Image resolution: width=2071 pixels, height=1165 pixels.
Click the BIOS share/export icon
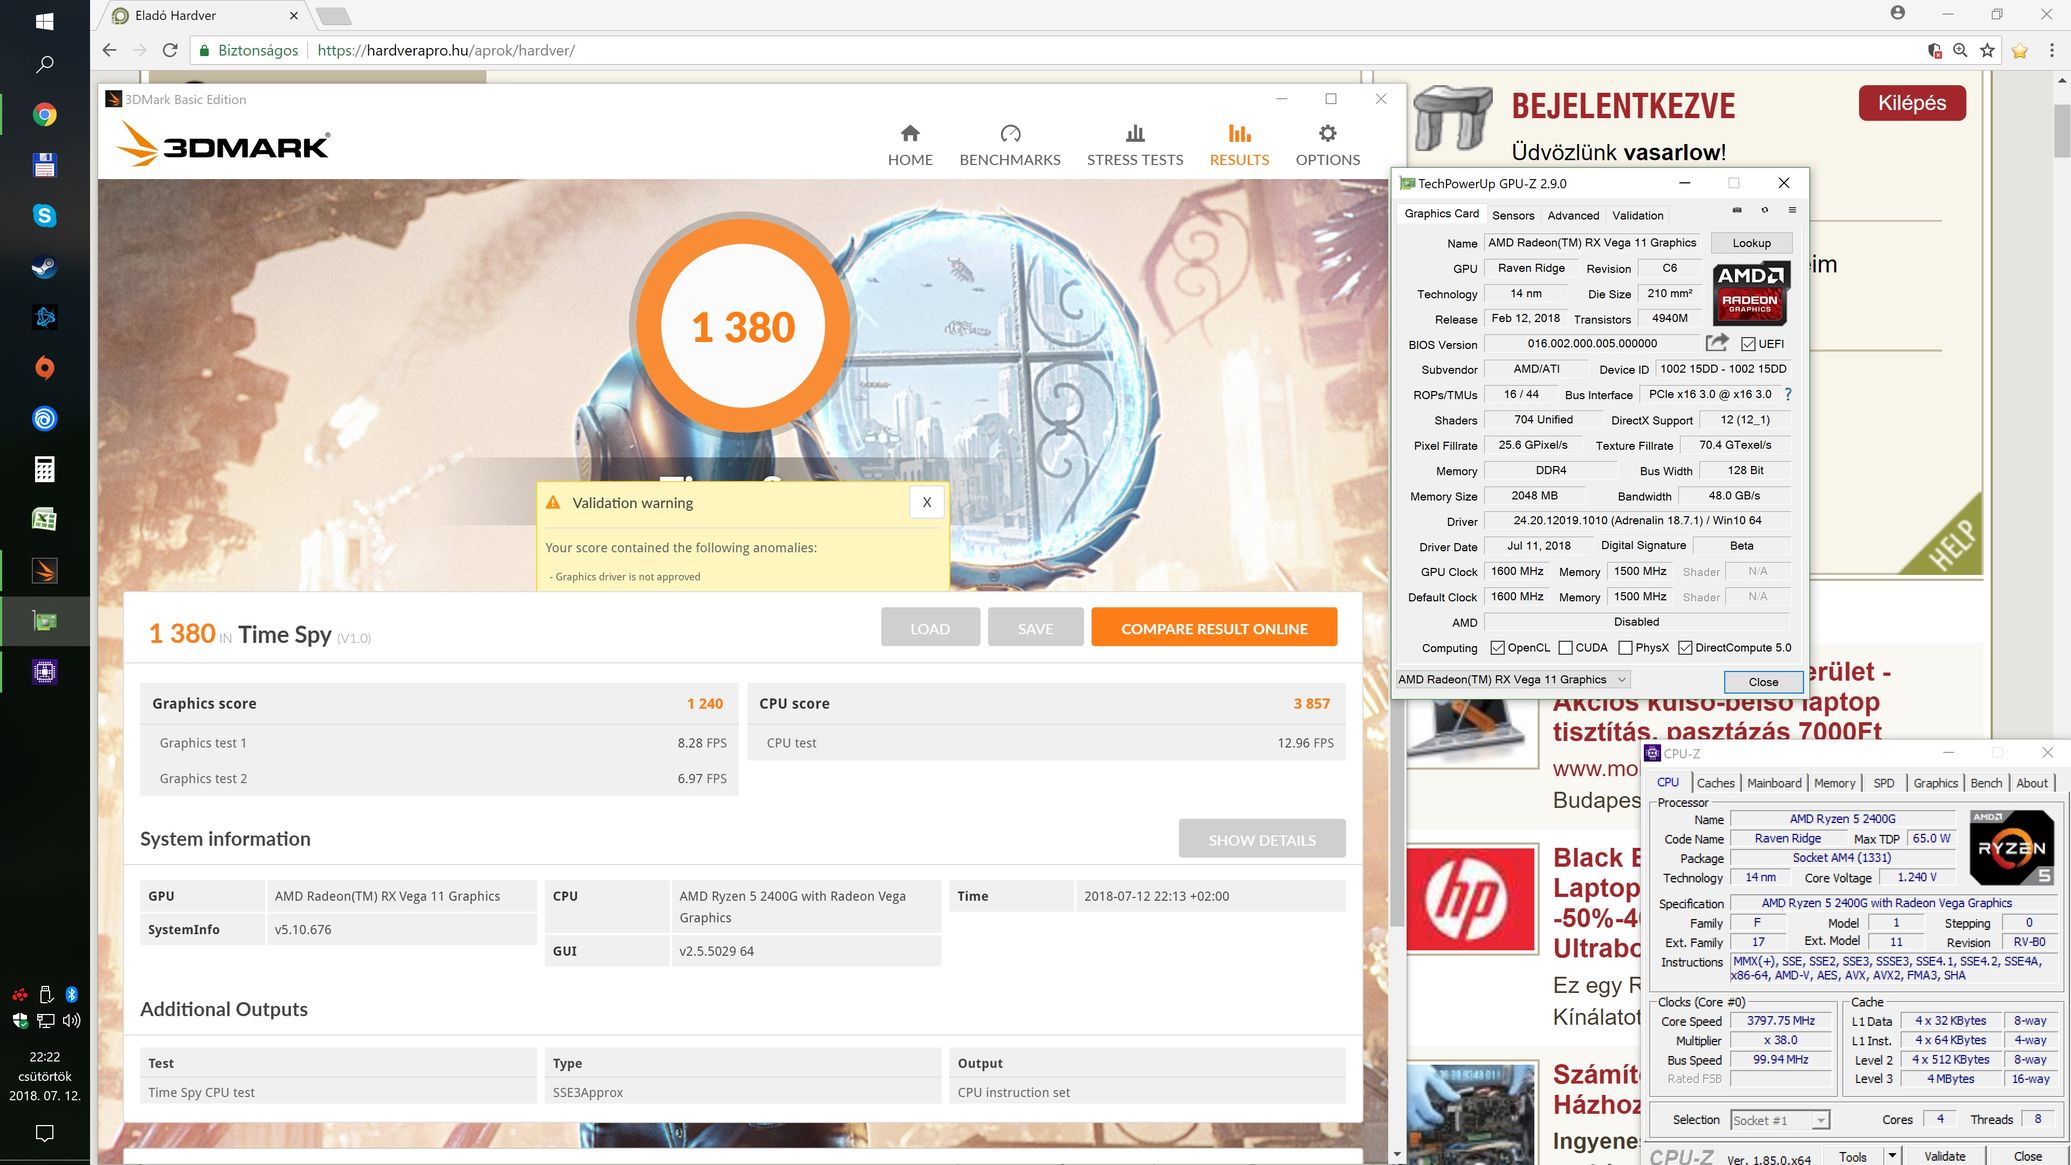pyautogui.click(x=1717, y=343)
